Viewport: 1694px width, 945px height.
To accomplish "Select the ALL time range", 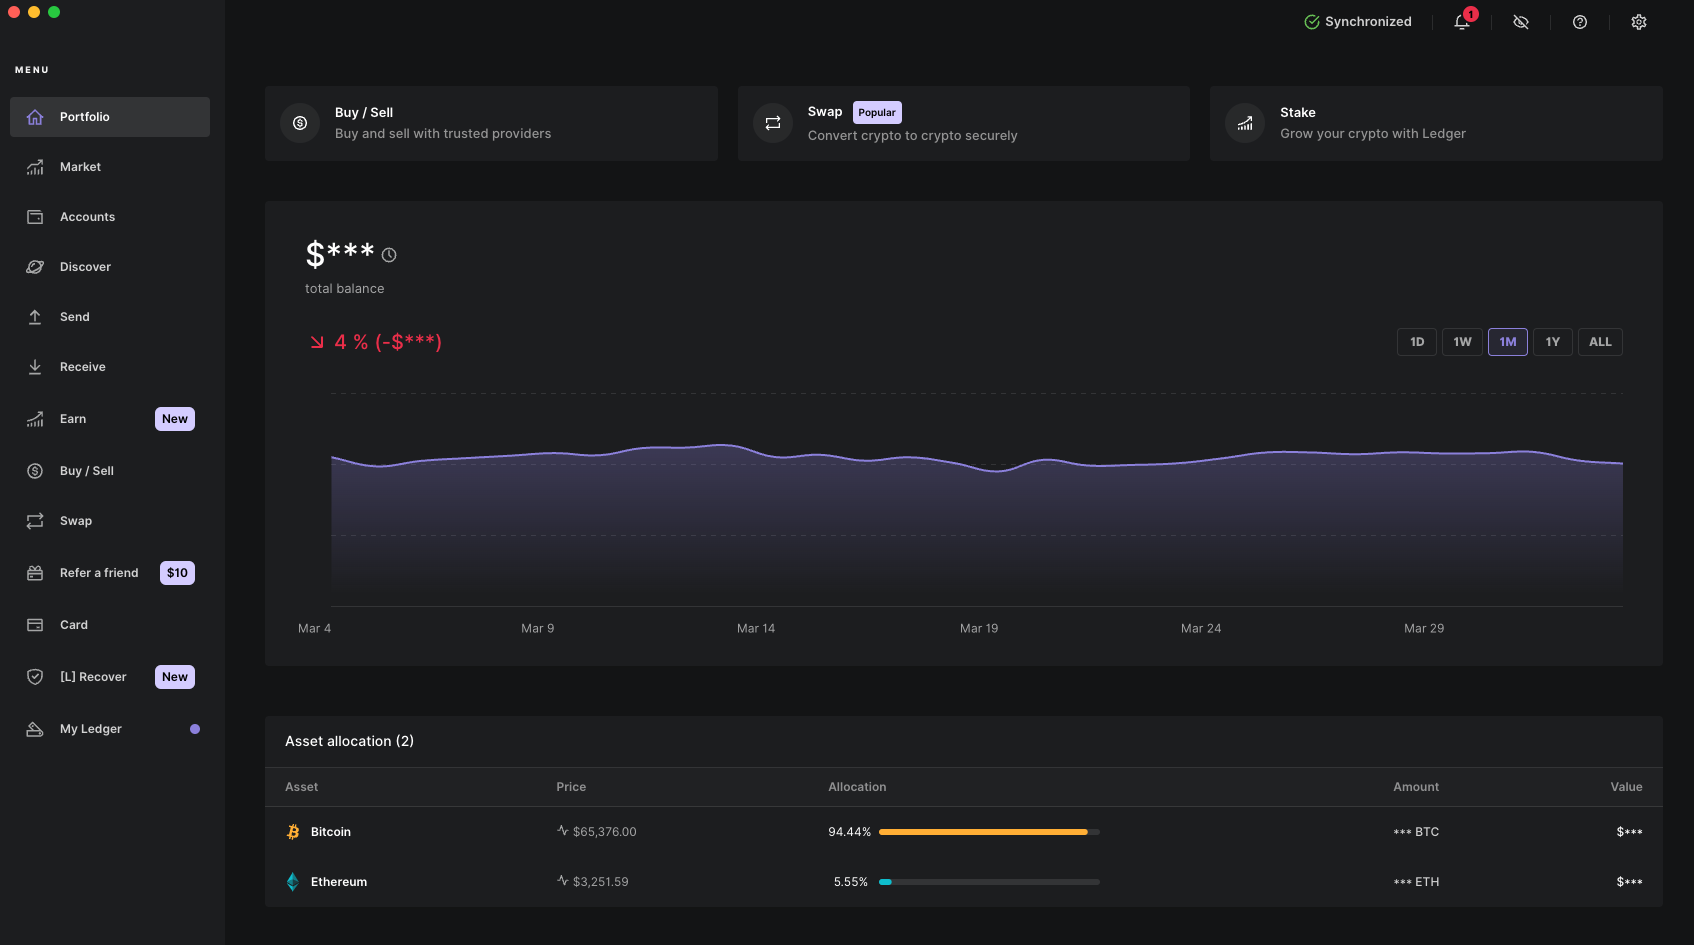I will pos(1600,342).
